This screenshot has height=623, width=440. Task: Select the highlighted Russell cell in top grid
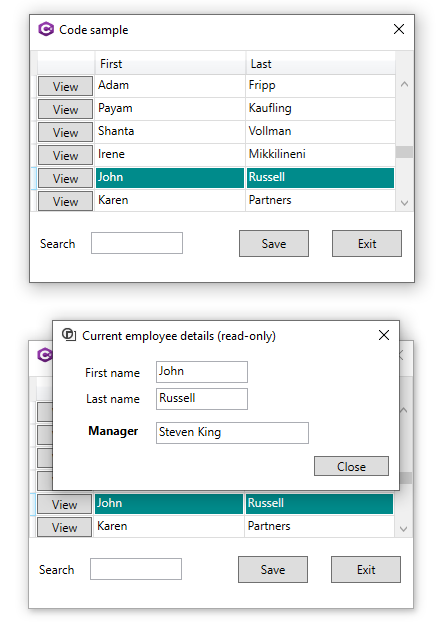(x=320, y=178)
